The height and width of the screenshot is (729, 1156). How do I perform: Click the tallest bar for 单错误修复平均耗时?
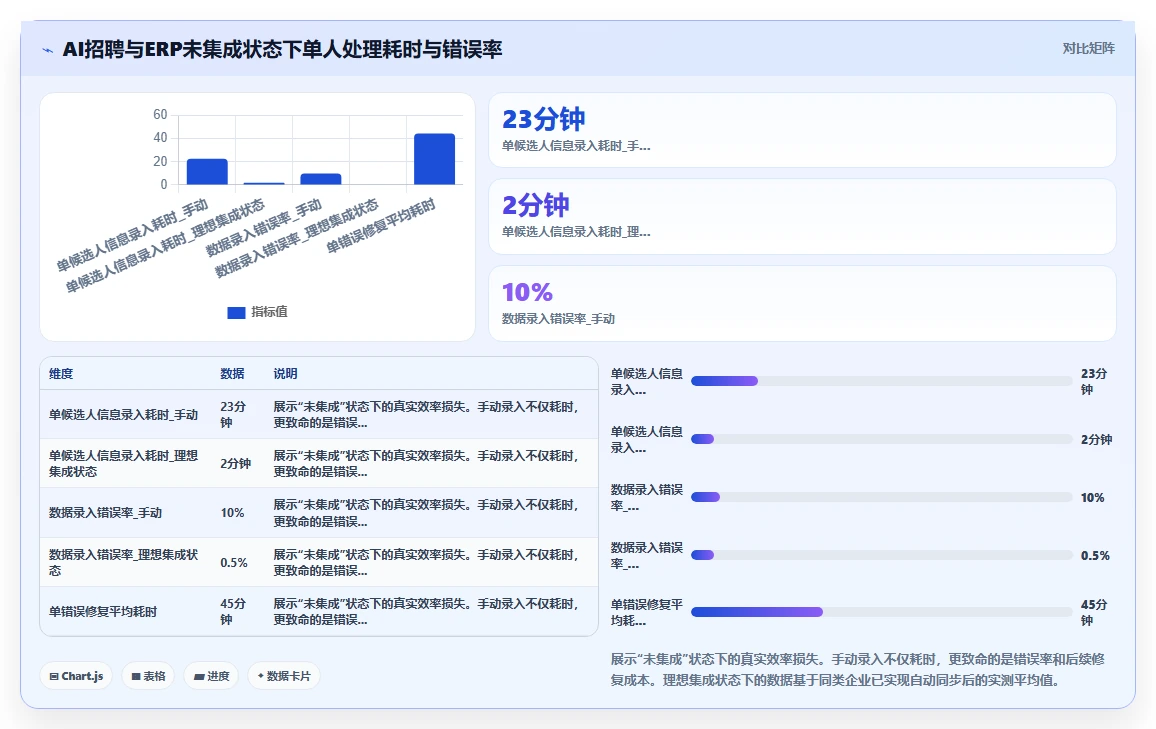point(434,158)
